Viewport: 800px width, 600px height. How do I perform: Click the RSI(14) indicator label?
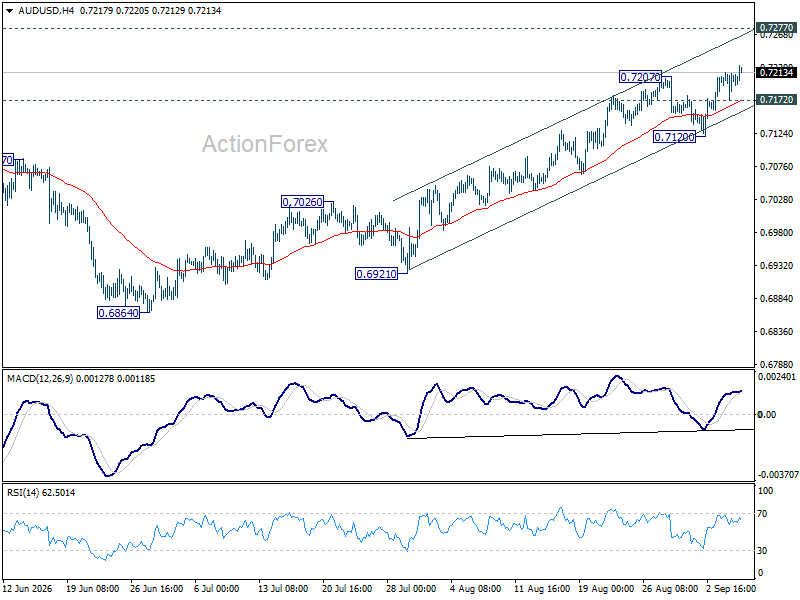point(23,492)
